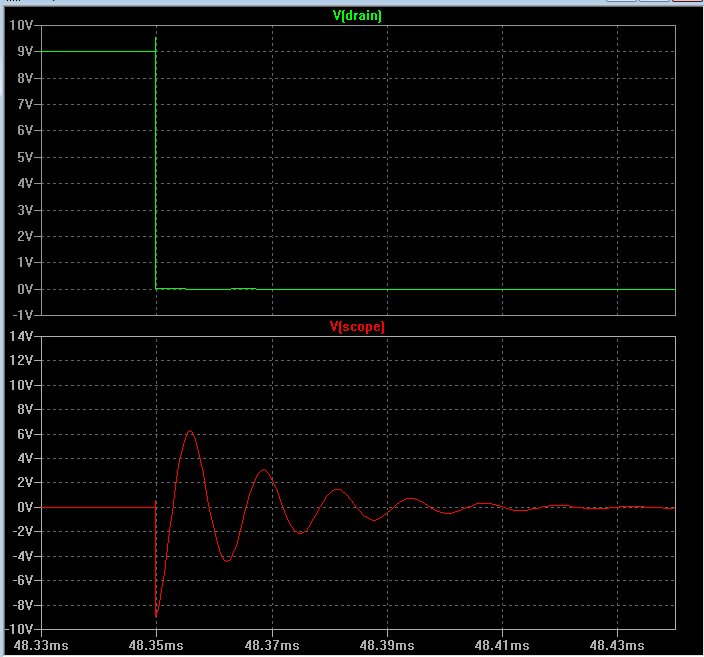Click the 5V label on drain plot axis
Image resolution: width=704 pixels, height=657 pixels.
point(25,157)
